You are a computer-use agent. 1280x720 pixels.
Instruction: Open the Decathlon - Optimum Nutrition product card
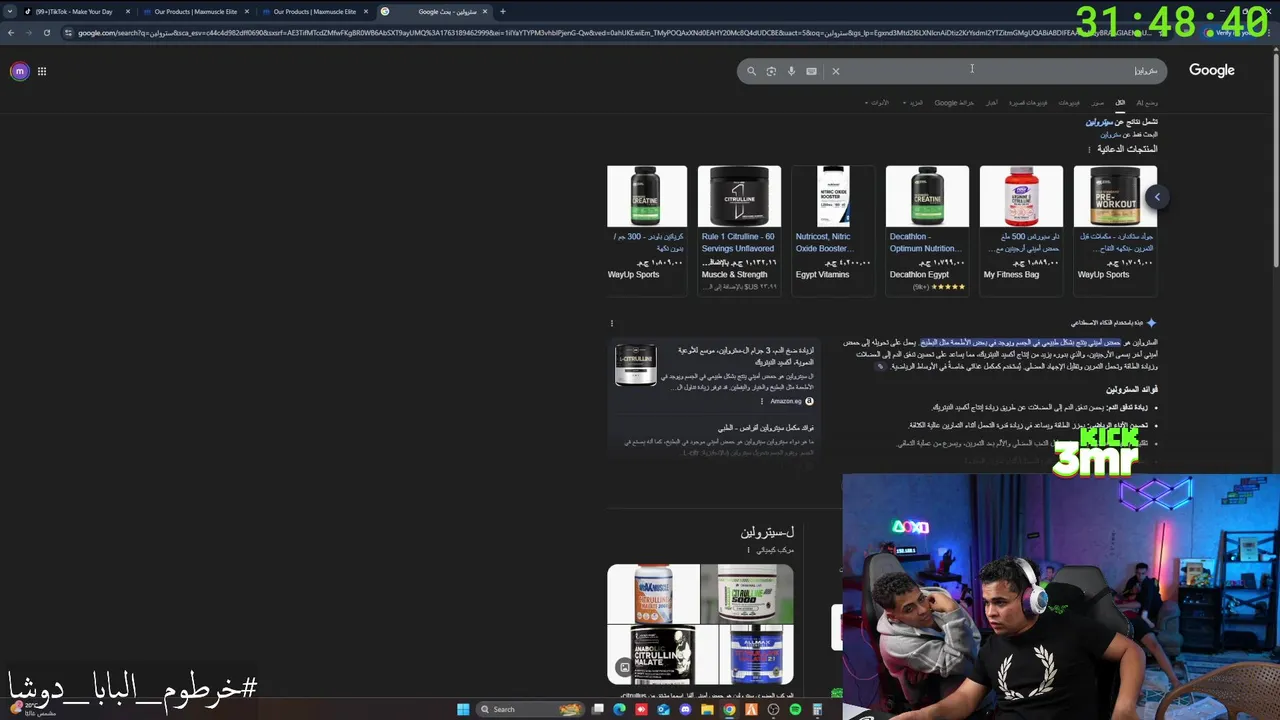(927, 231)
